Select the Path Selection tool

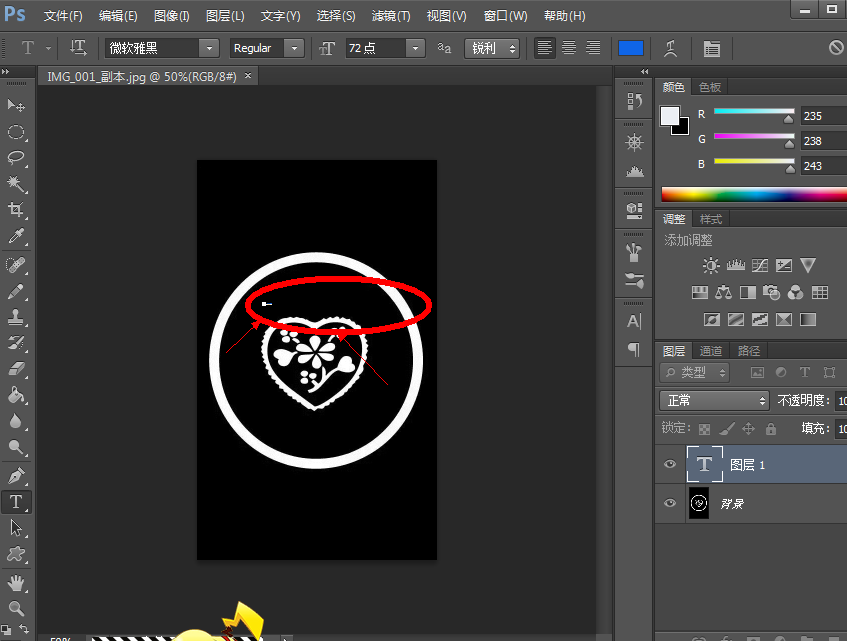point(16,528)
